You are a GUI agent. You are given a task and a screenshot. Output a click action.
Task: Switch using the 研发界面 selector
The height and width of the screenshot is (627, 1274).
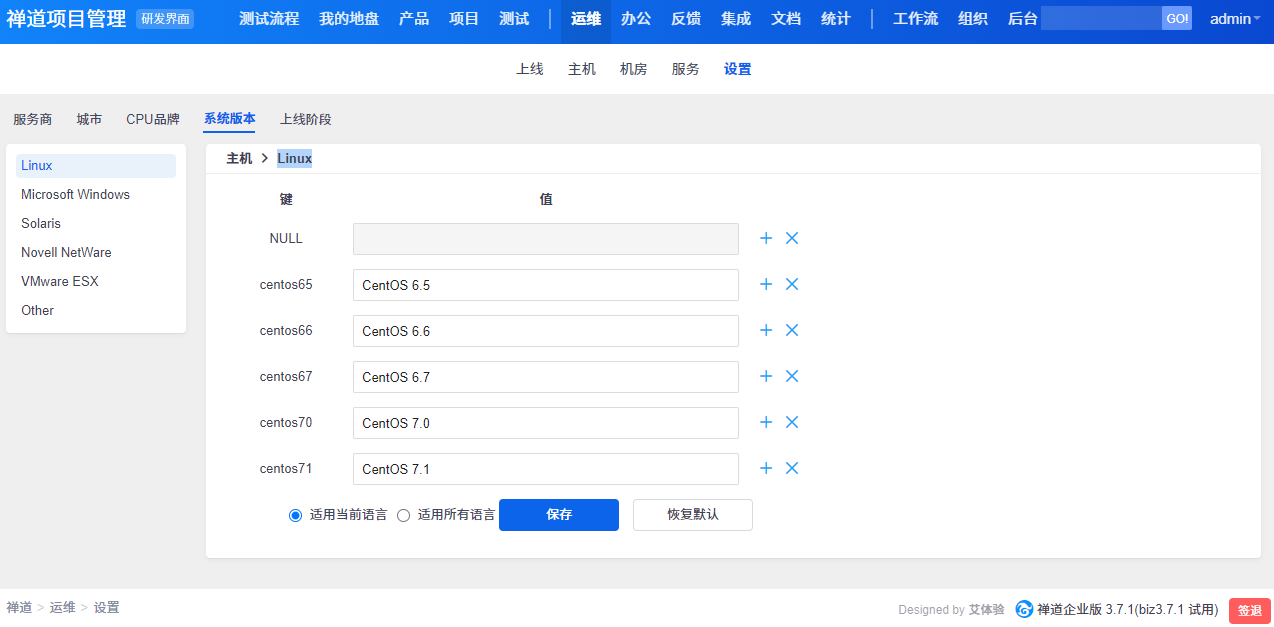(x=165, y=19)
